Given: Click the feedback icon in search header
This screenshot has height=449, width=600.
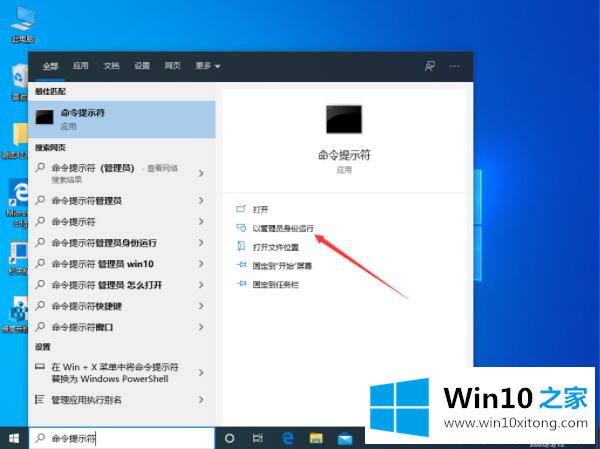Looking at the screenshot, I should click(x=430, y=66).
